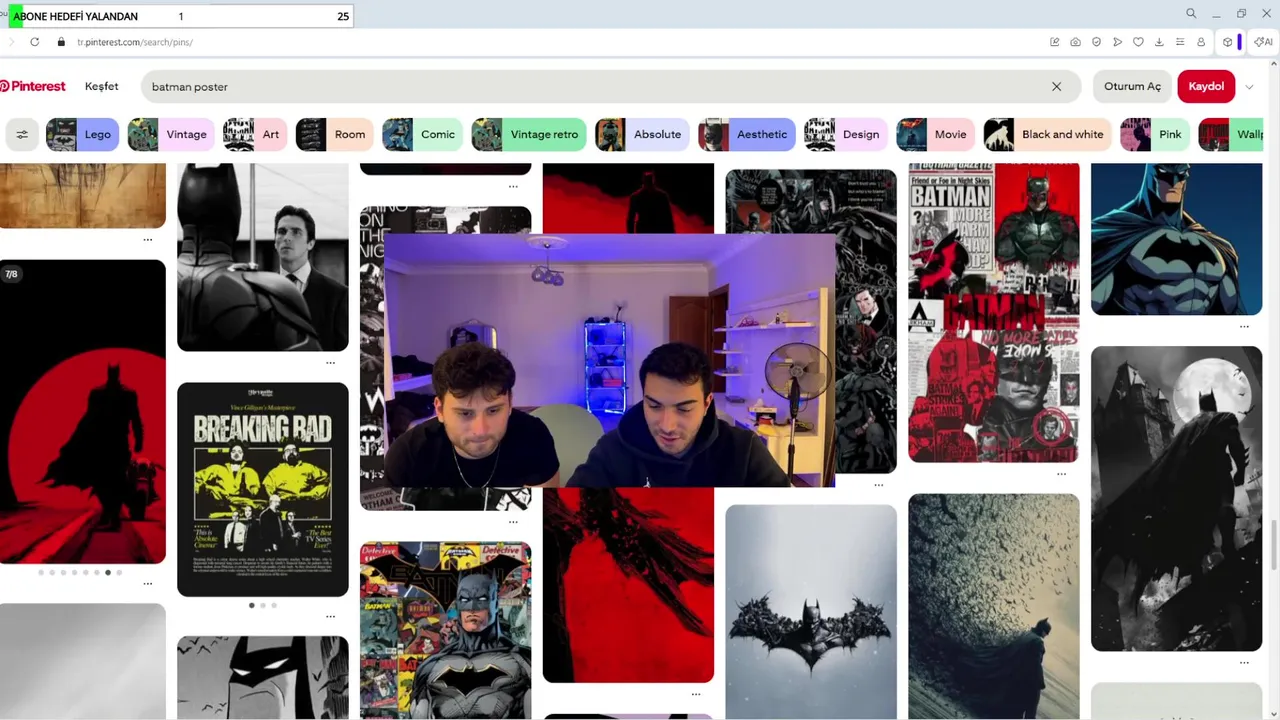Bookmark page with the heart icon
This screenshot has width=1280, height=720.
[x=1138, y=42]
